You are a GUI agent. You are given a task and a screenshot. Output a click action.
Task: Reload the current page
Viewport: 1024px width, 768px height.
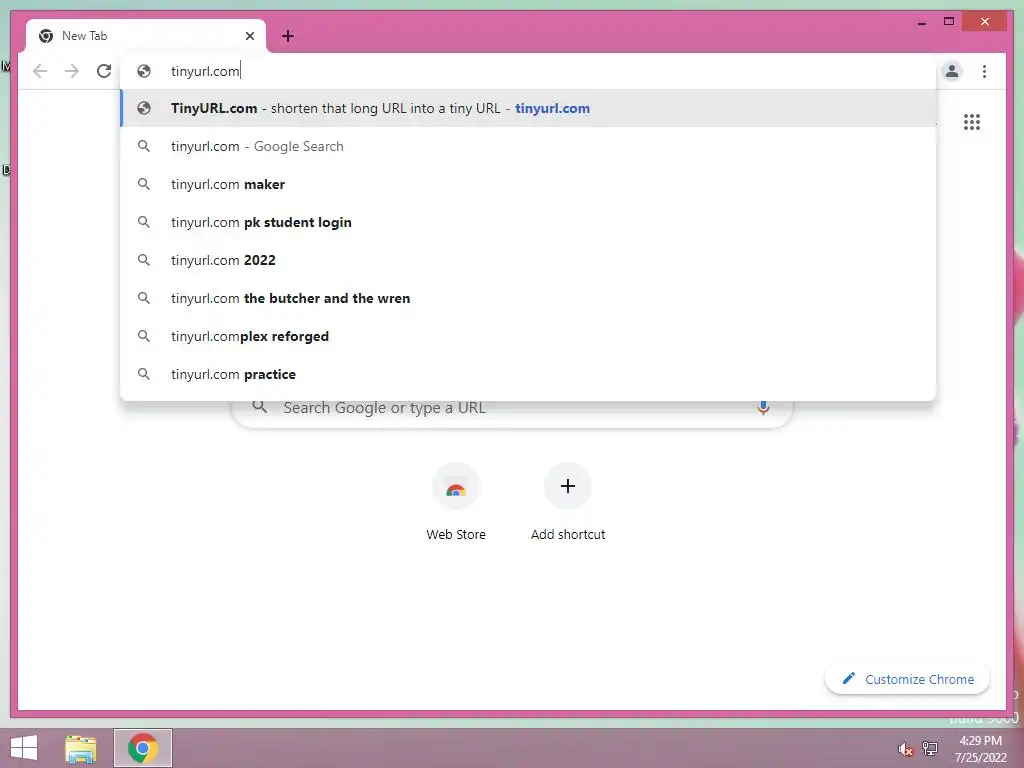coord(104,71)
